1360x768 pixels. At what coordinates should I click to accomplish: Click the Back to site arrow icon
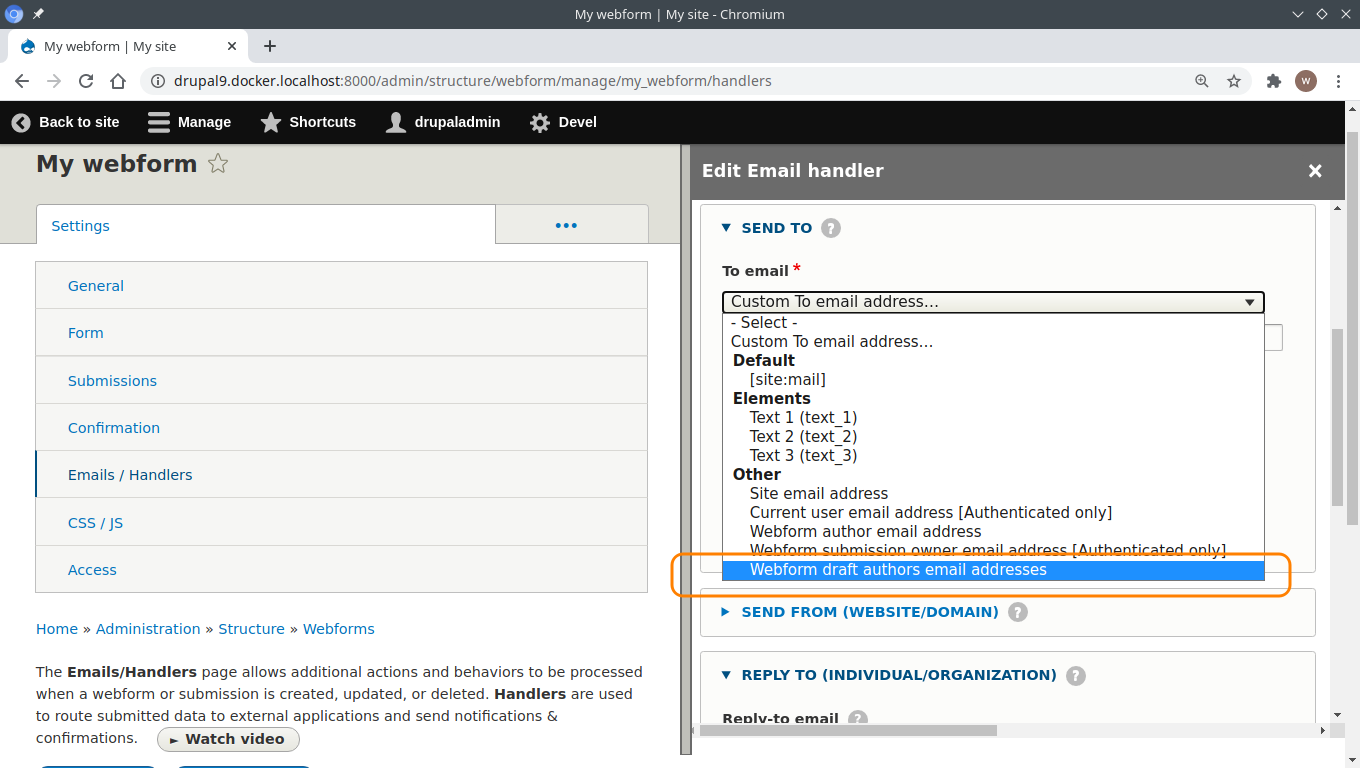pos(20,122)
